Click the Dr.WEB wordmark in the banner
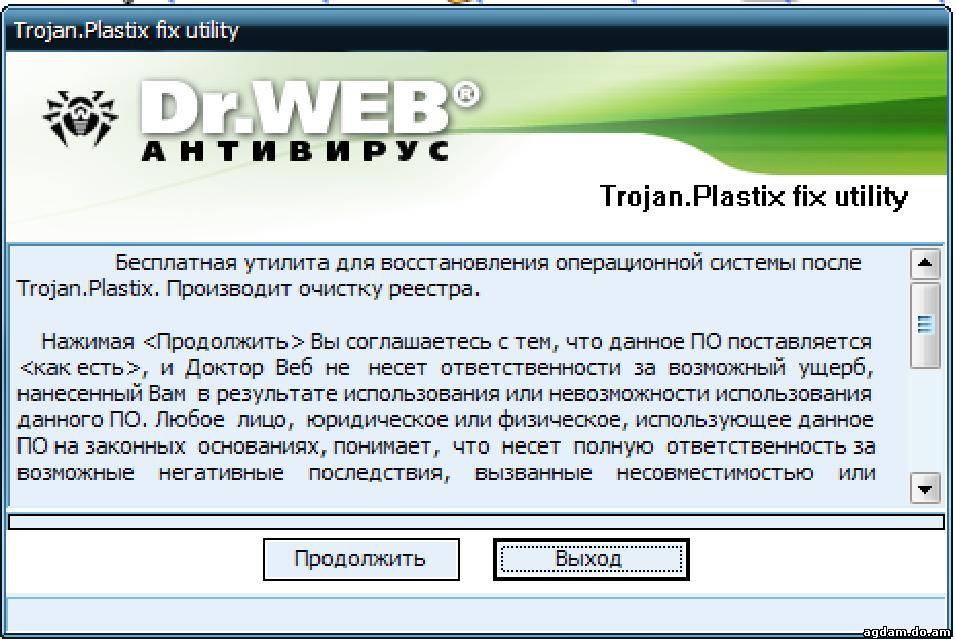Image resolution: width=956 pixels, height=642 pixels. [311, 109]
